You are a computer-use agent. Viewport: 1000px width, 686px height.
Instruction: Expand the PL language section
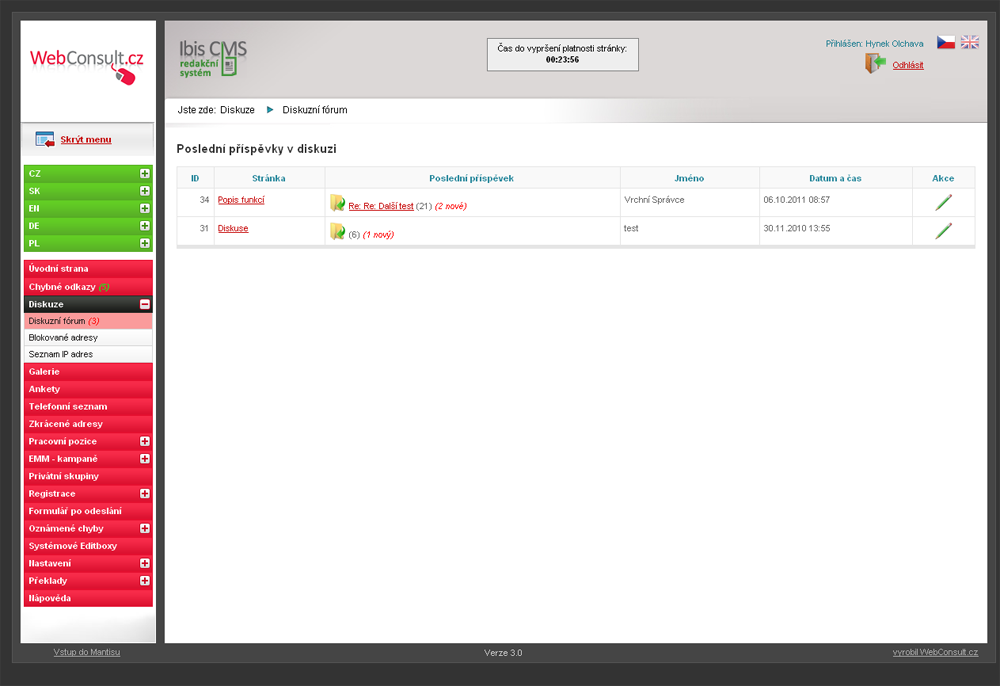145,244
